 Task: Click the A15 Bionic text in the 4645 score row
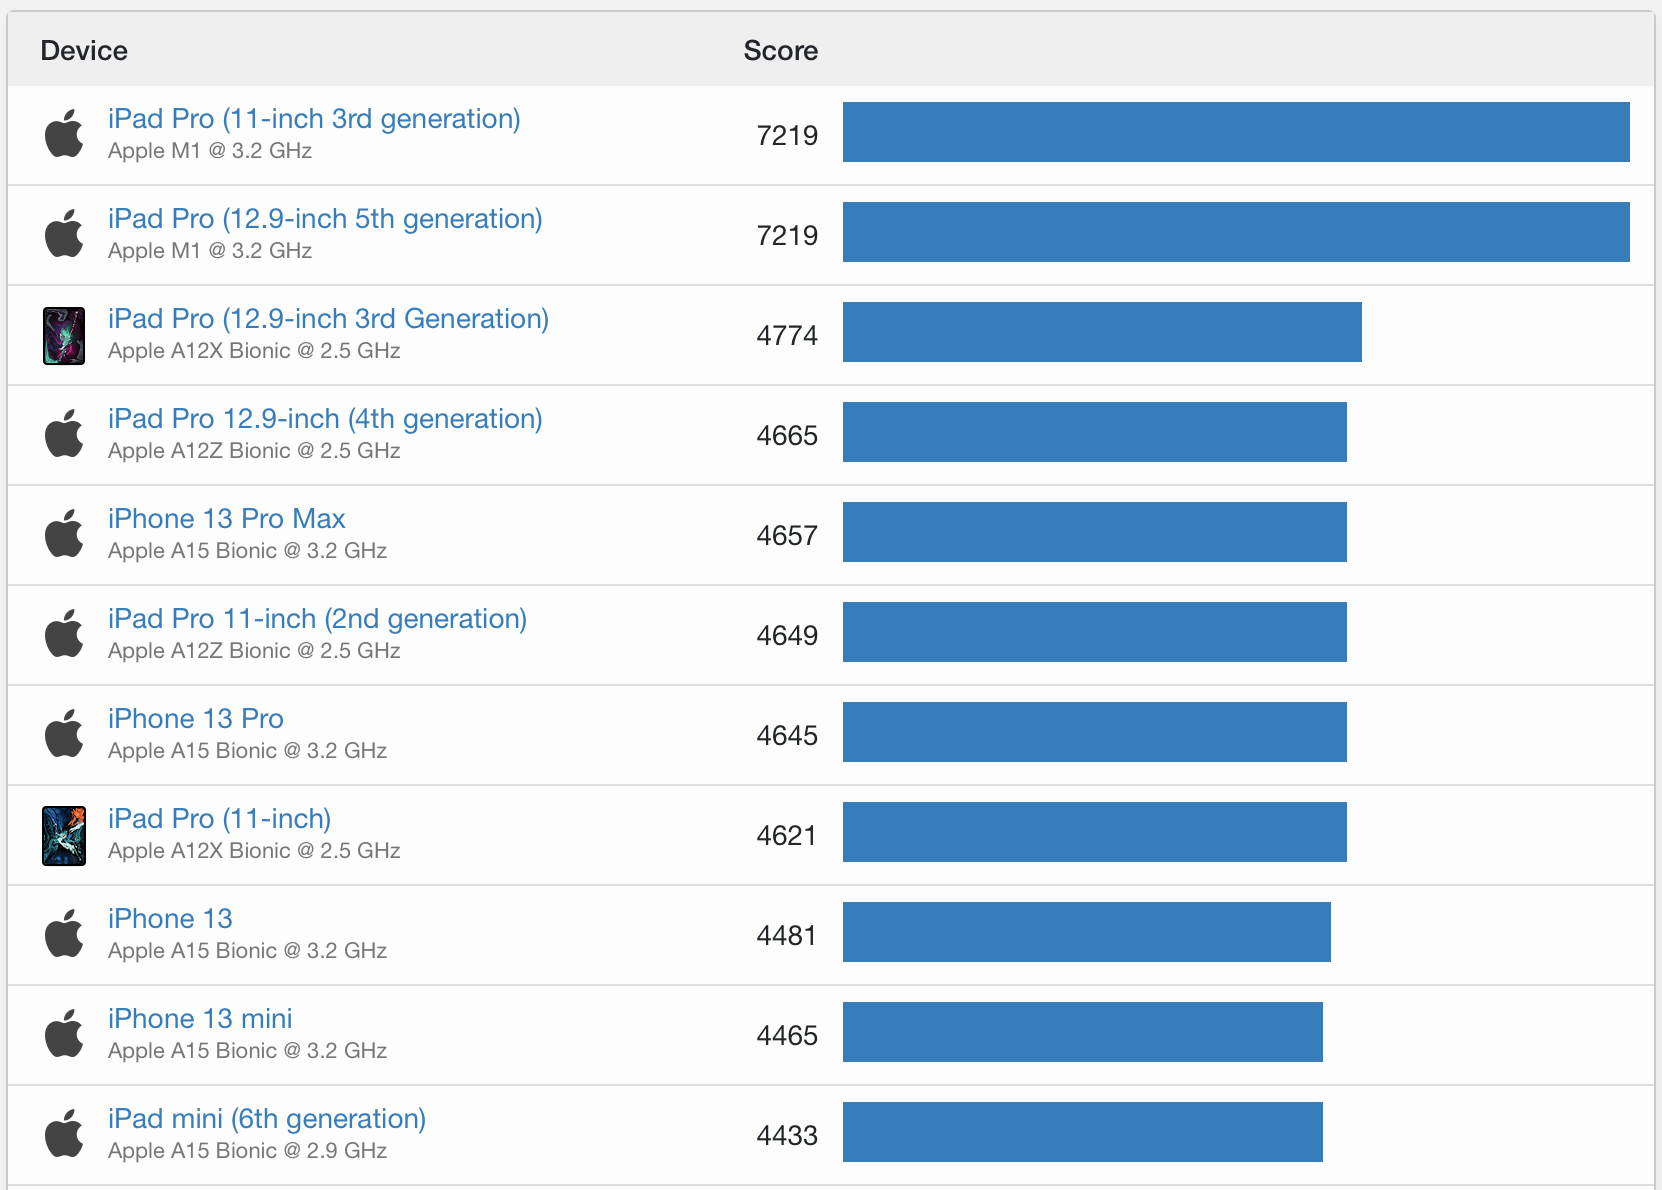(x=247, y=751)
